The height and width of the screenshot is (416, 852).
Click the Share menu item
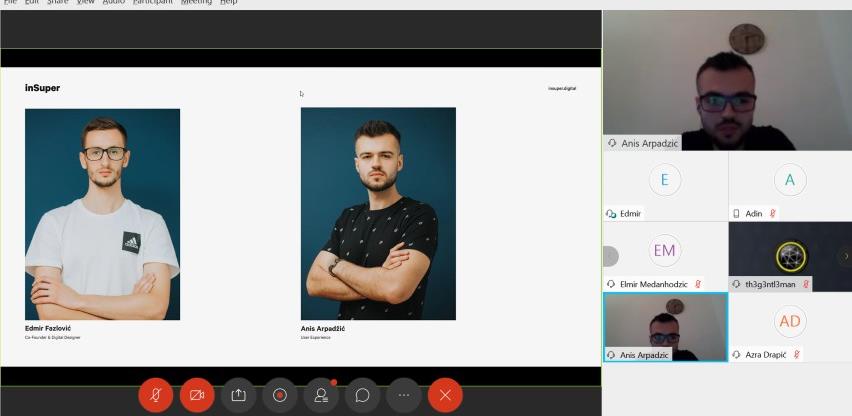coord(58,3)
